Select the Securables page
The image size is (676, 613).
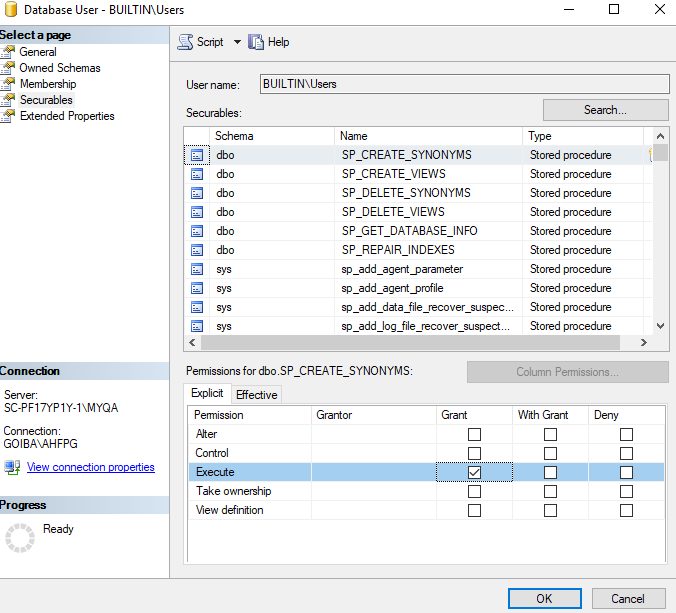point(46,100)
